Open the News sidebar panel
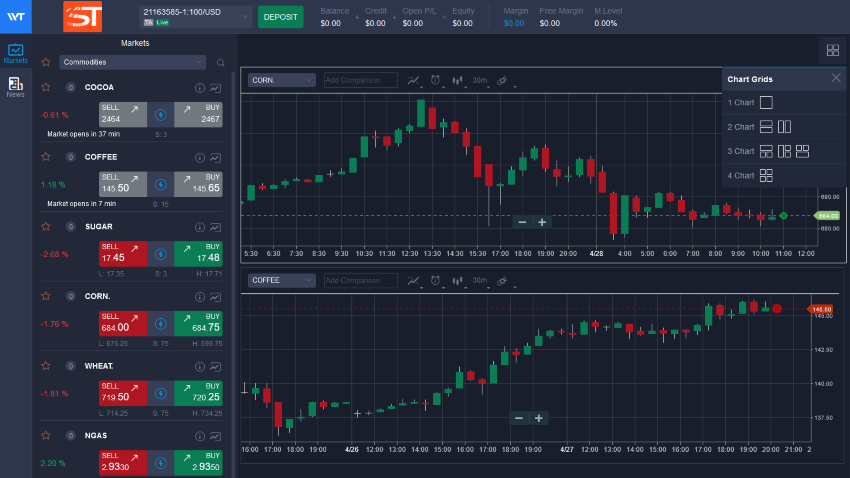850x478 pixels. click(15, 87)
